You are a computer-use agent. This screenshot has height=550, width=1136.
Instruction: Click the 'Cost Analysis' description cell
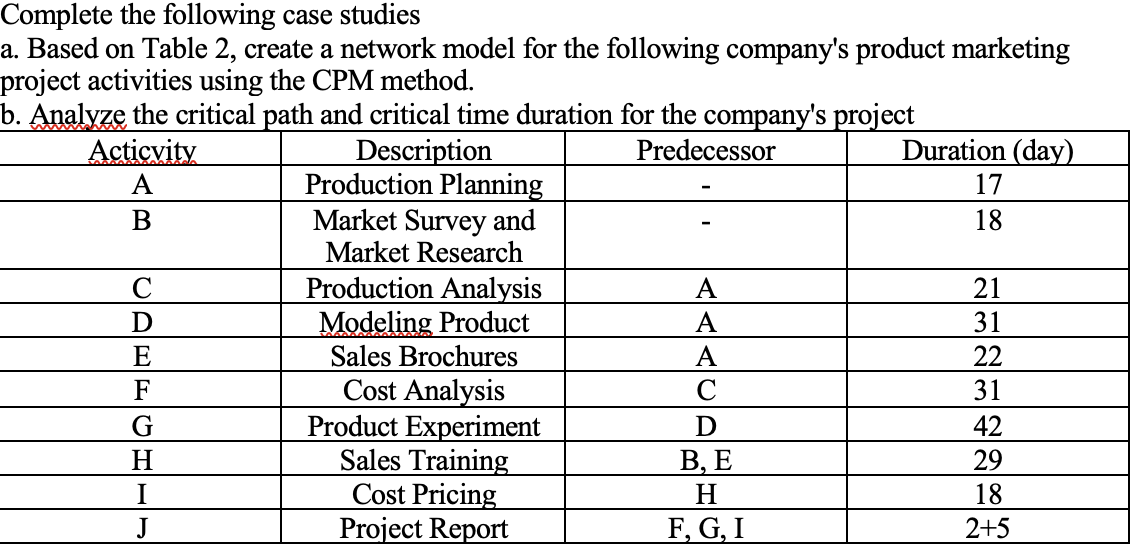tap(424, 391)
